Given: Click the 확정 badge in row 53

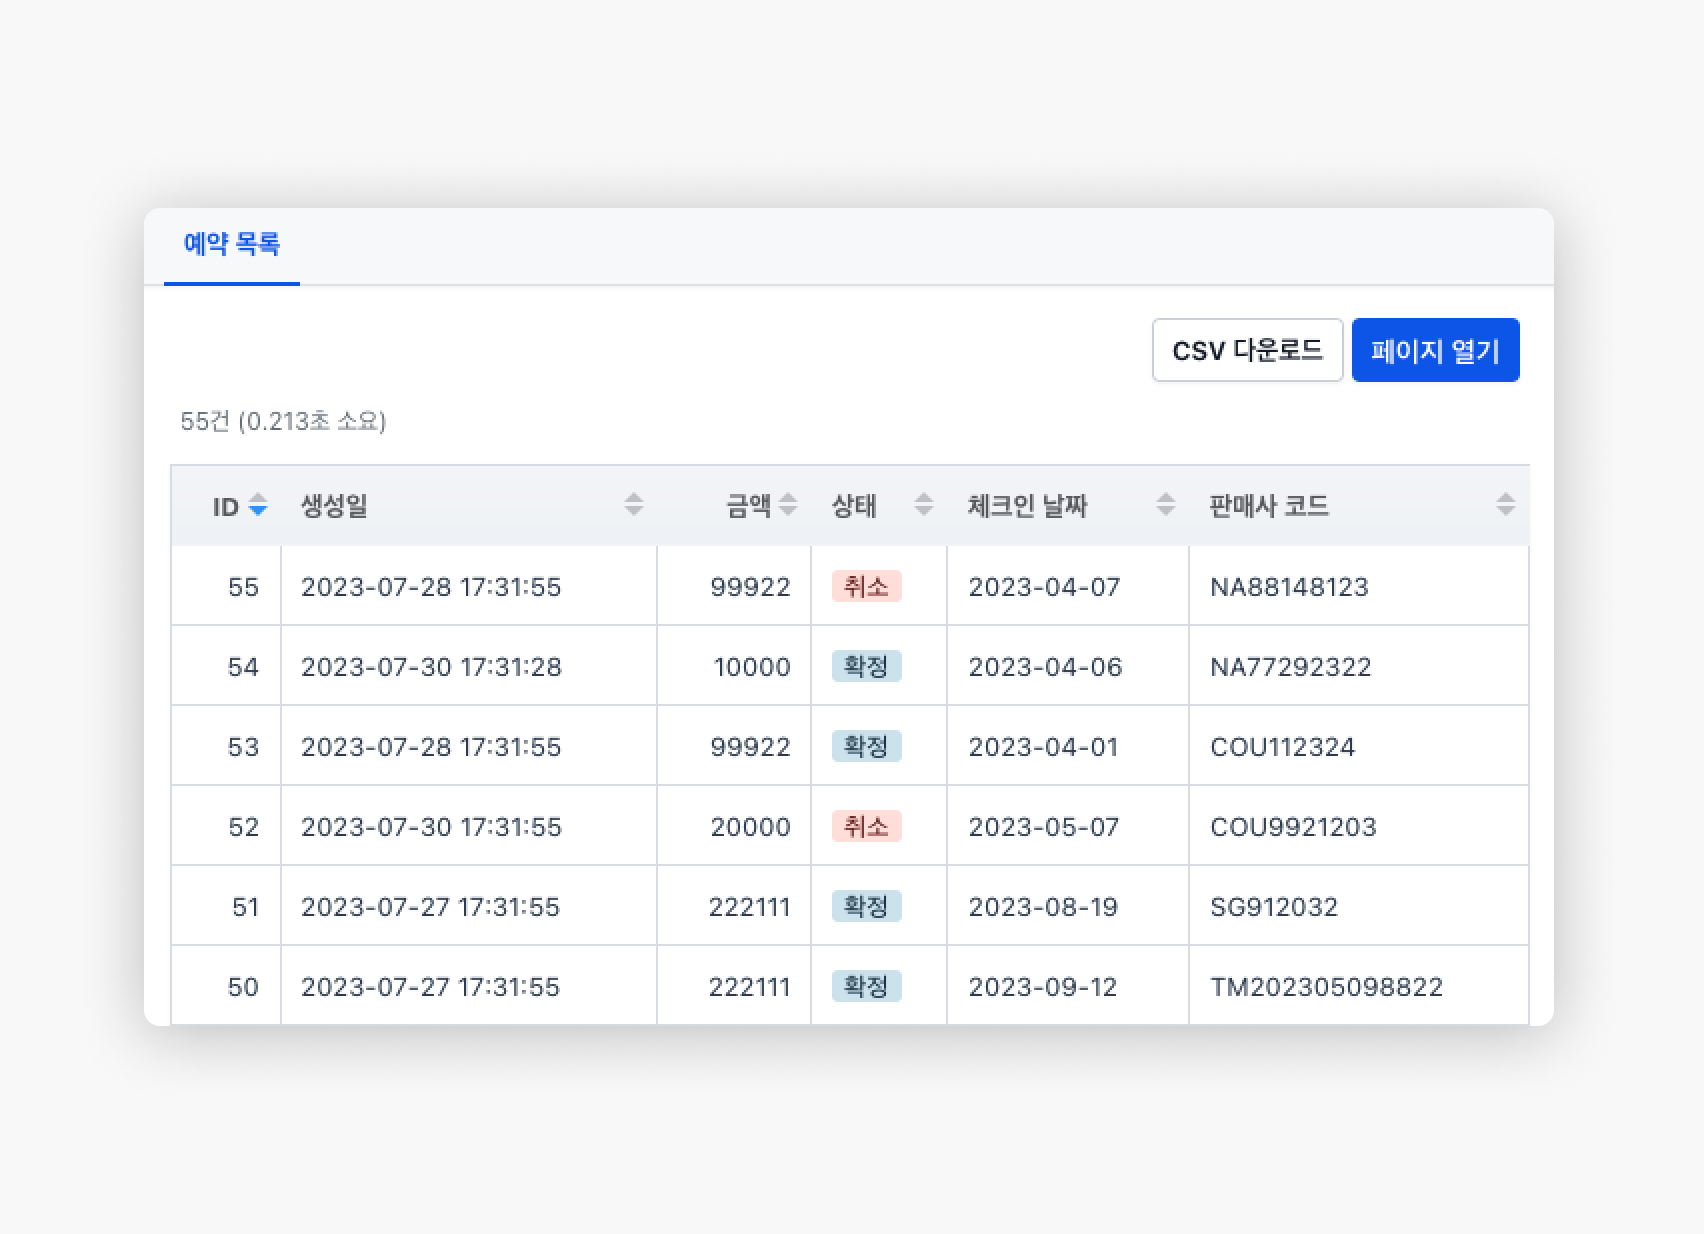Looking at the screenshot, I should 866,746.
